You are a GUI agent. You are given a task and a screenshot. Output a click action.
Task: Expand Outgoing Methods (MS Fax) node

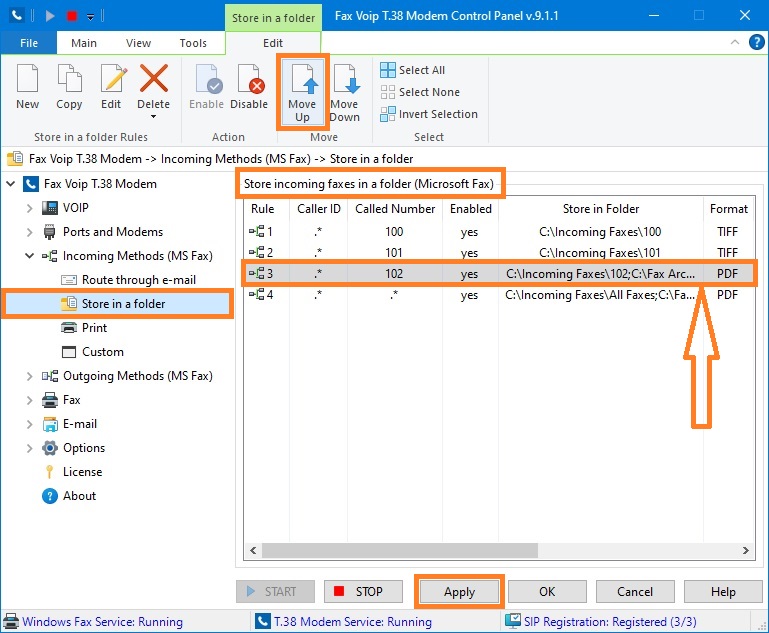point(29,376)
